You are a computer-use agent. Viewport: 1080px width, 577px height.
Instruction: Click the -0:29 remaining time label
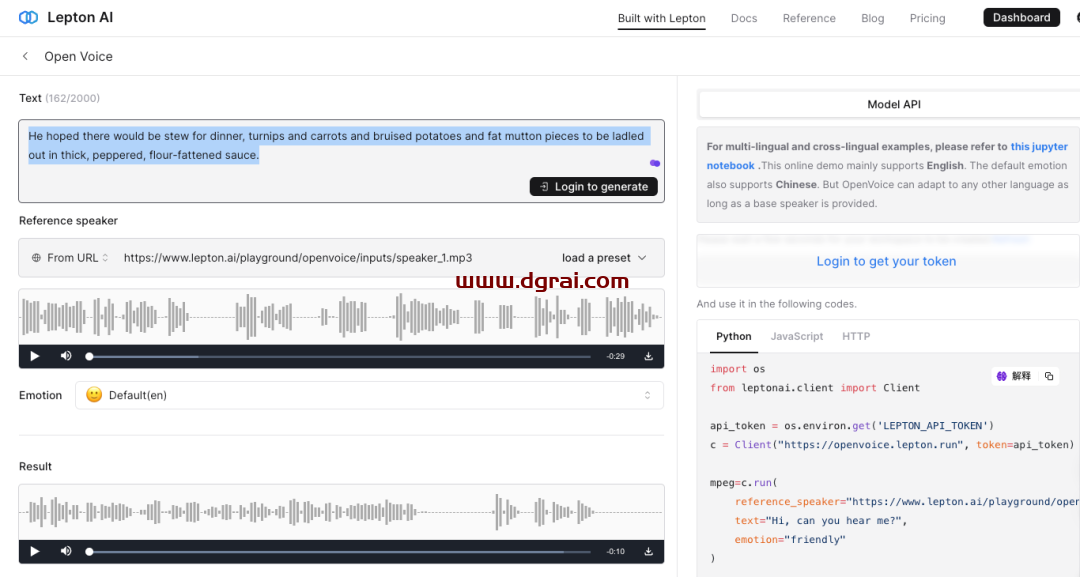(616, 357)
